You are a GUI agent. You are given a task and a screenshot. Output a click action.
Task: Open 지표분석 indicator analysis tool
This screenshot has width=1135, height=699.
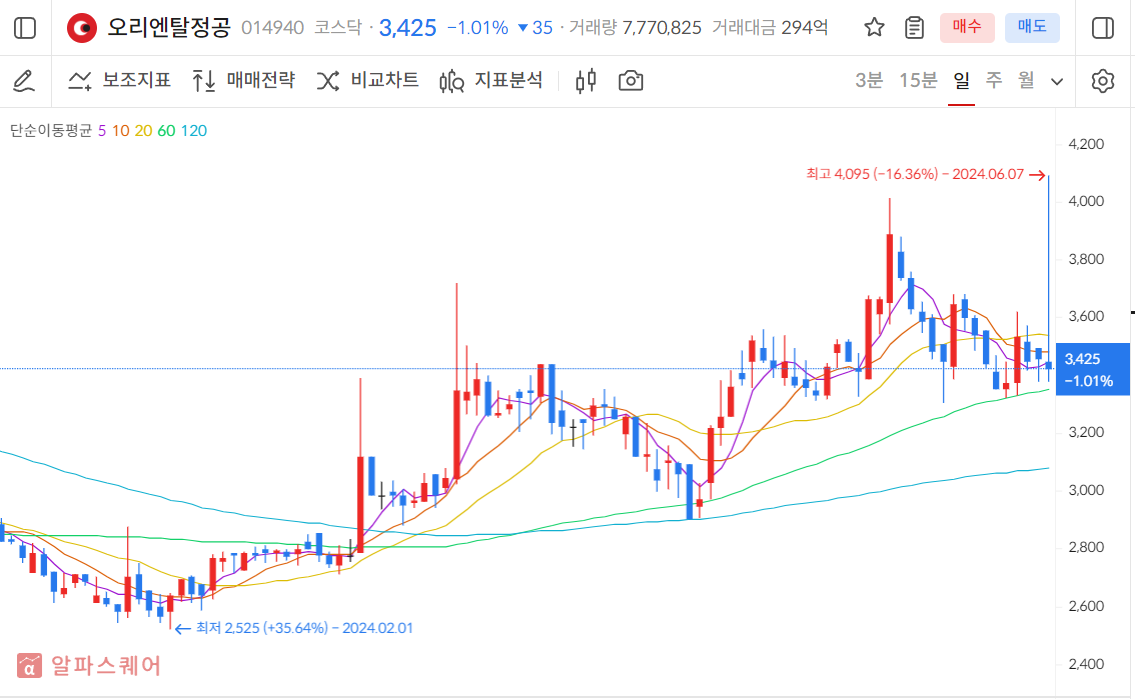coord(491,80)
